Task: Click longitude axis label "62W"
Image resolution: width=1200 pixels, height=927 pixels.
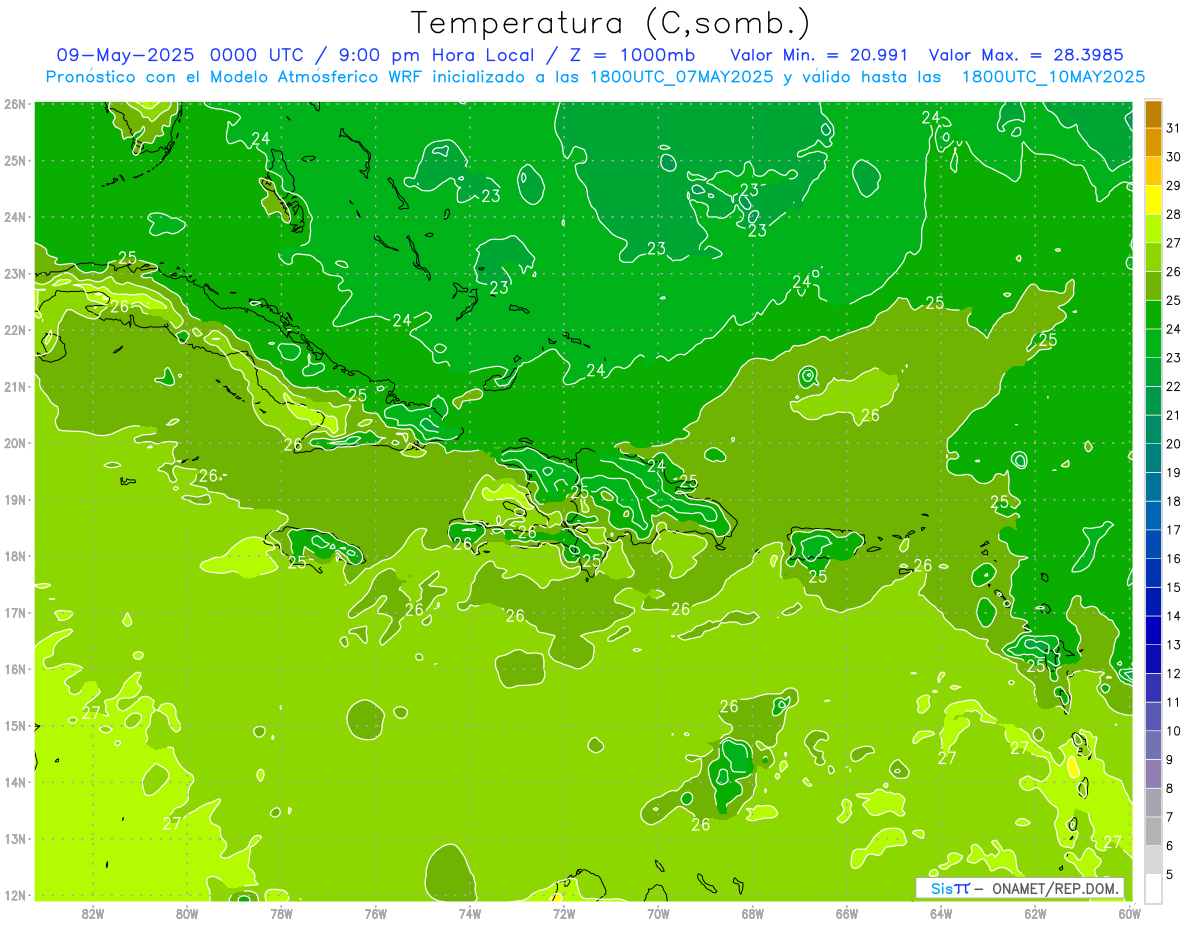Action: 1035,913
